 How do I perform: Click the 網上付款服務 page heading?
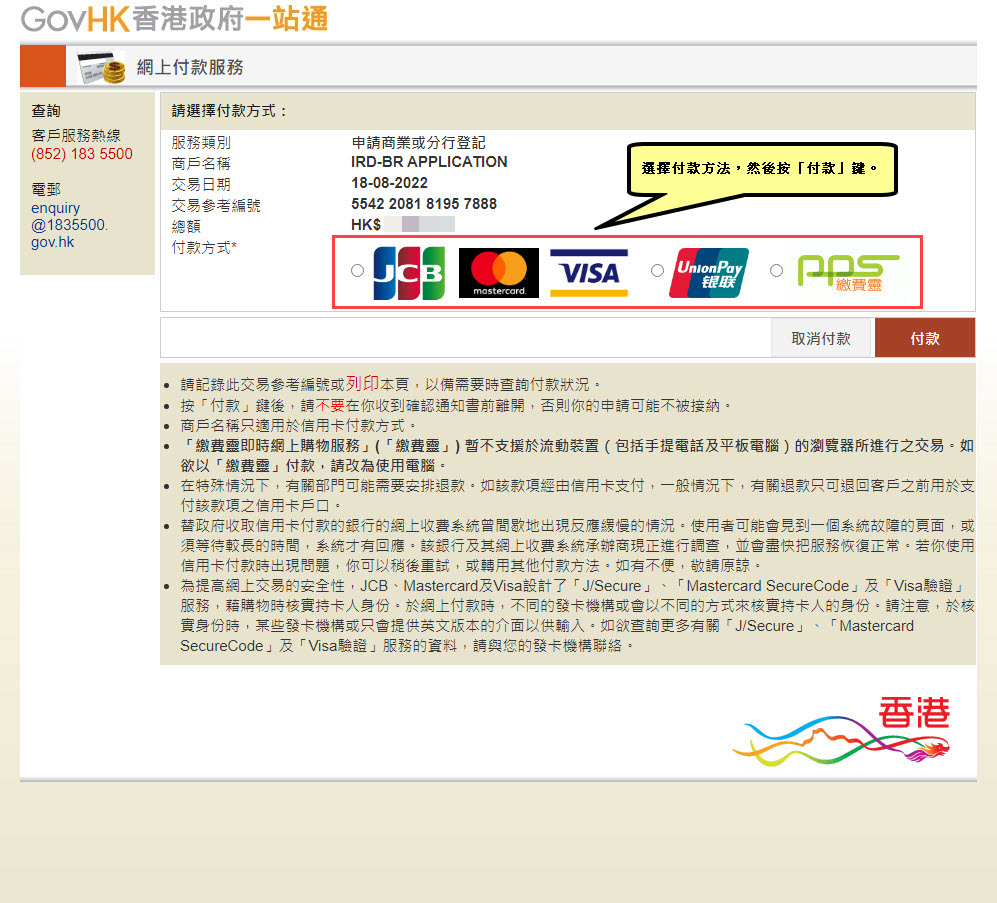point(190,67)
